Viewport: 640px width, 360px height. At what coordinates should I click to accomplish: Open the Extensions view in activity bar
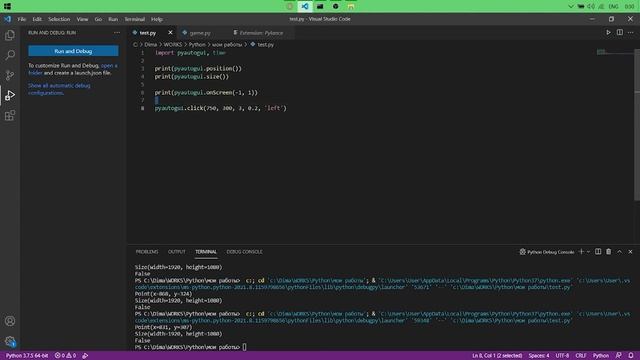coord(10,116)
